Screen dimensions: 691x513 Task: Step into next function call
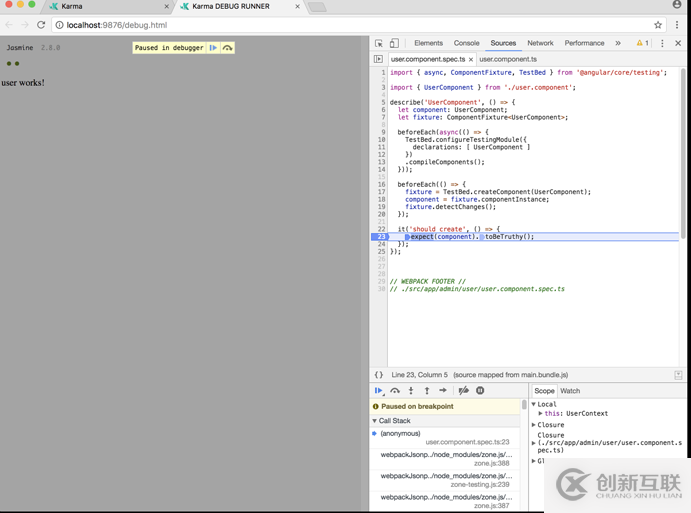coord(411,390)
